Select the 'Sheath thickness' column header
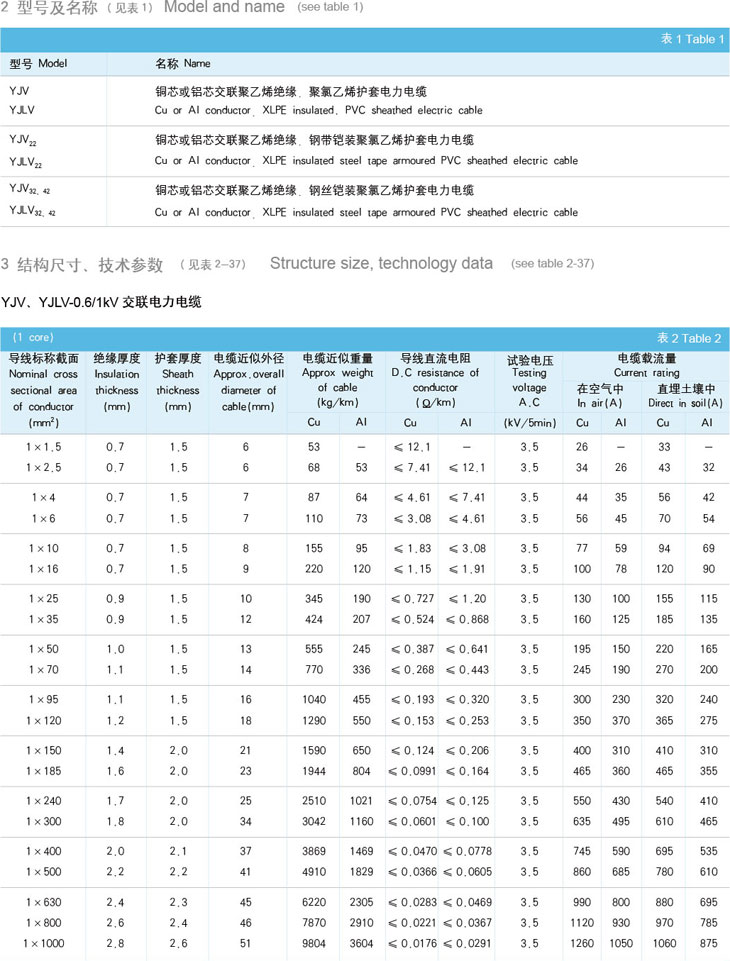This screenshot has width=730, height=961. [178, 382]
